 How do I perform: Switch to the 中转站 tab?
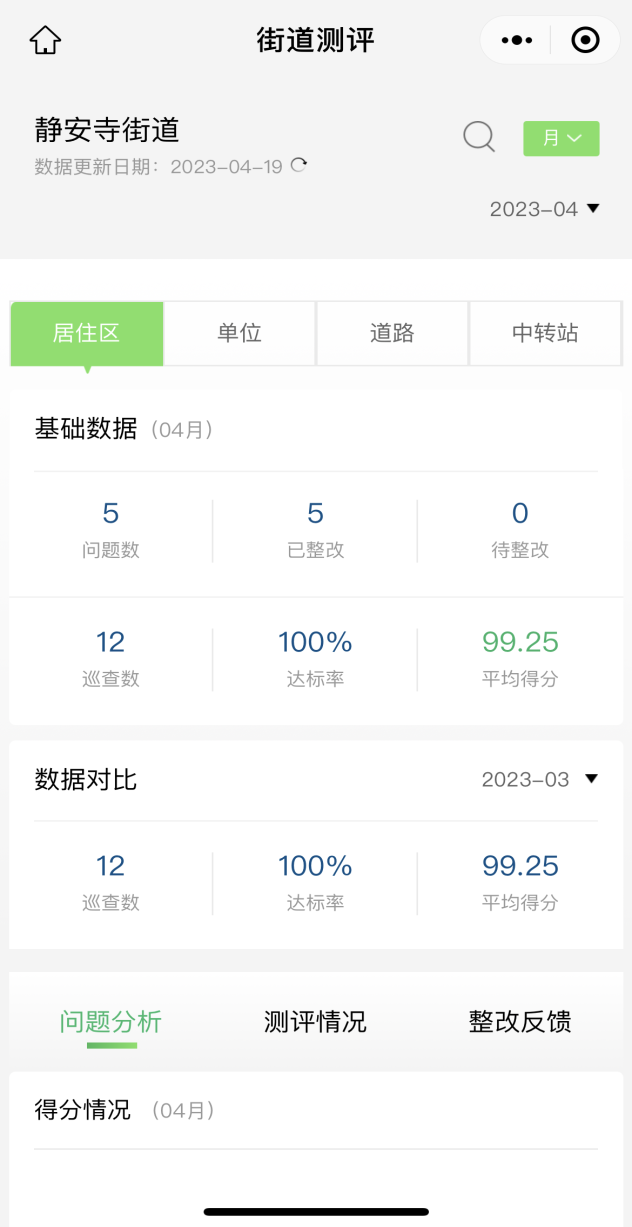545,334
